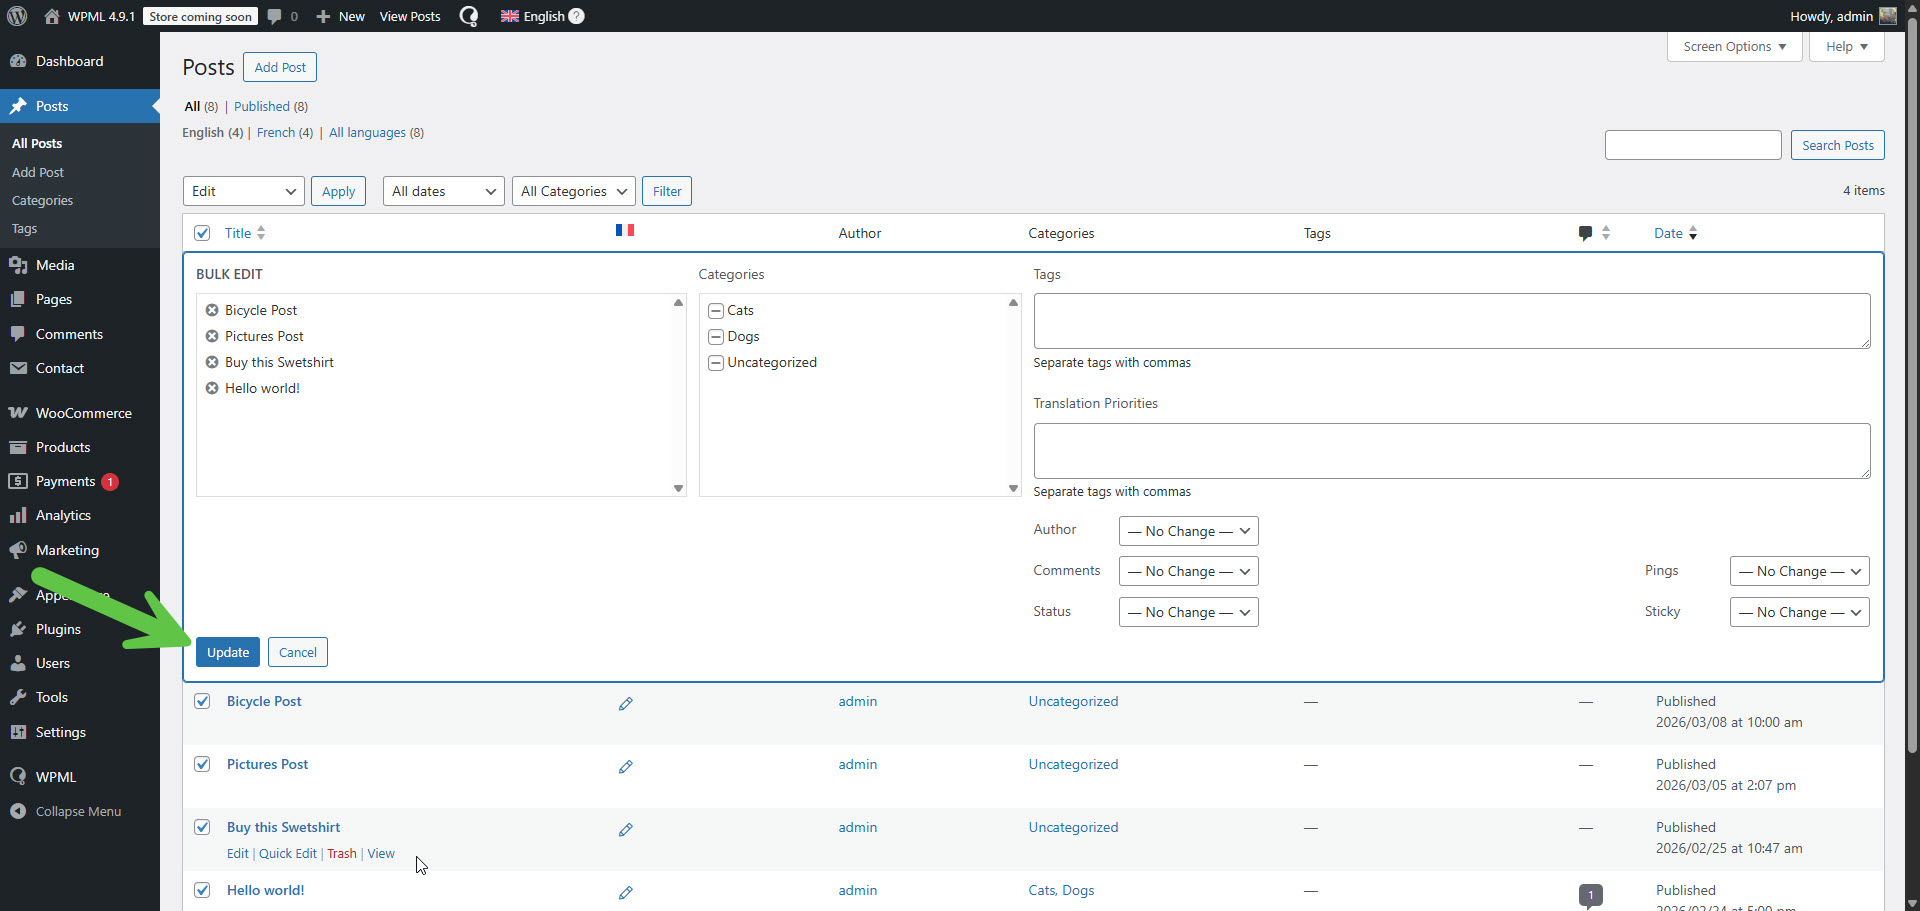Expand the All Categories filter dropdown

[x=574, y=191]
